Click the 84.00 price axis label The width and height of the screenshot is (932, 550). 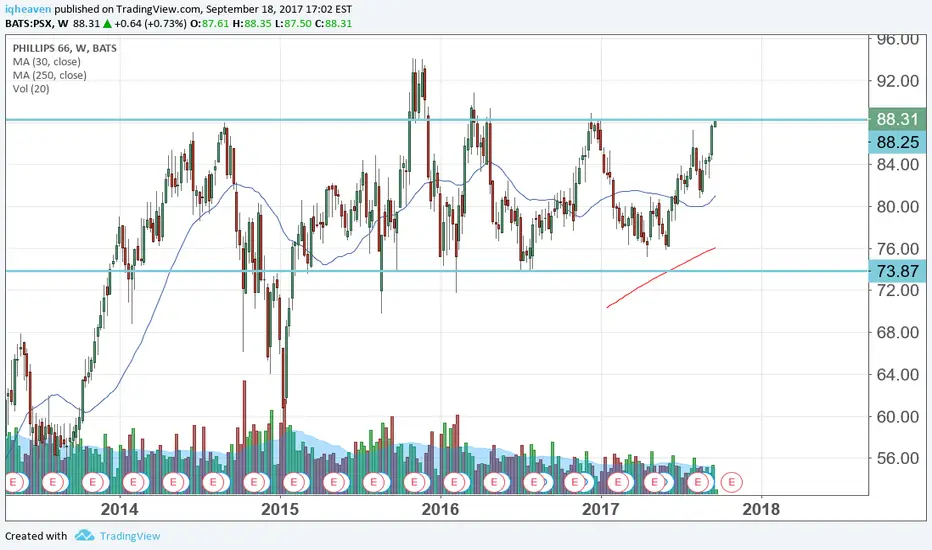(898, 165)
